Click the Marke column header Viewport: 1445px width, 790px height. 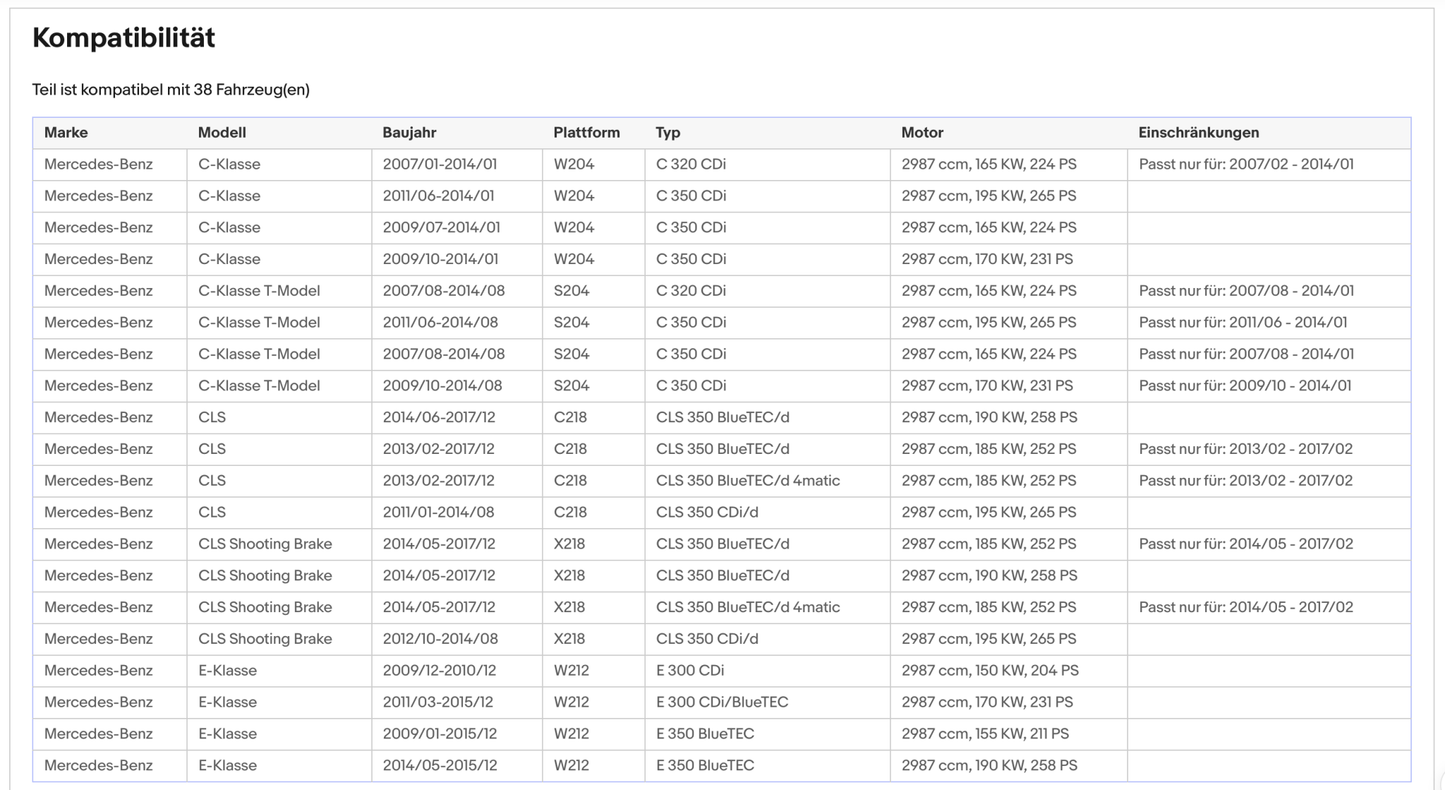point(66,133)
